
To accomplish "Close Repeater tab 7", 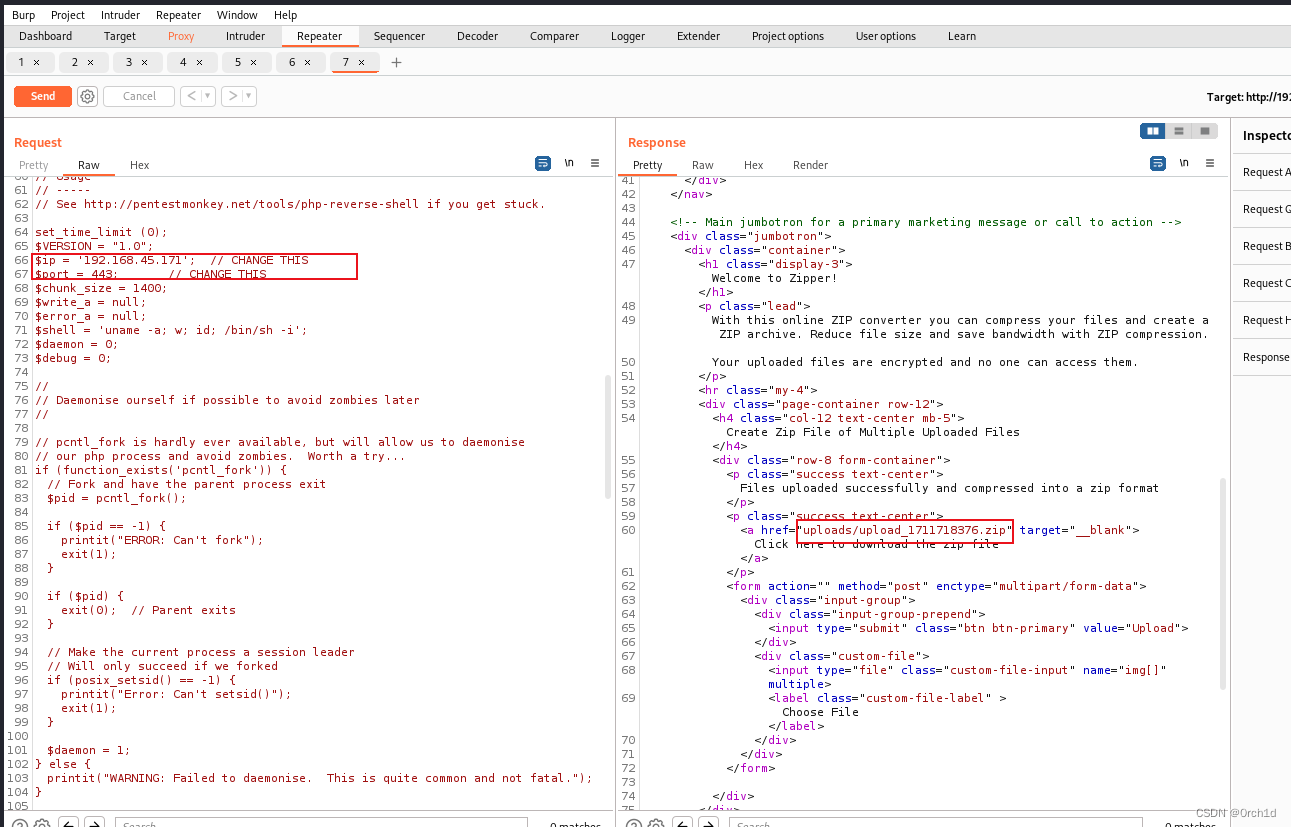I will pyautogui.click(x=362, y=62).
